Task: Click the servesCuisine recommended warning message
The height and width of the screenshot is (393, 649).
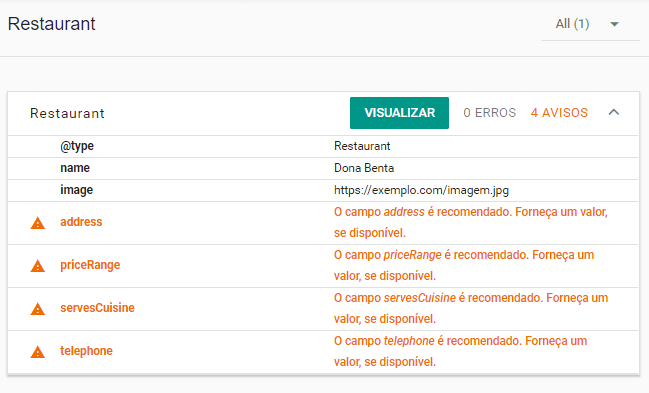Action: (x=471, y=309)
